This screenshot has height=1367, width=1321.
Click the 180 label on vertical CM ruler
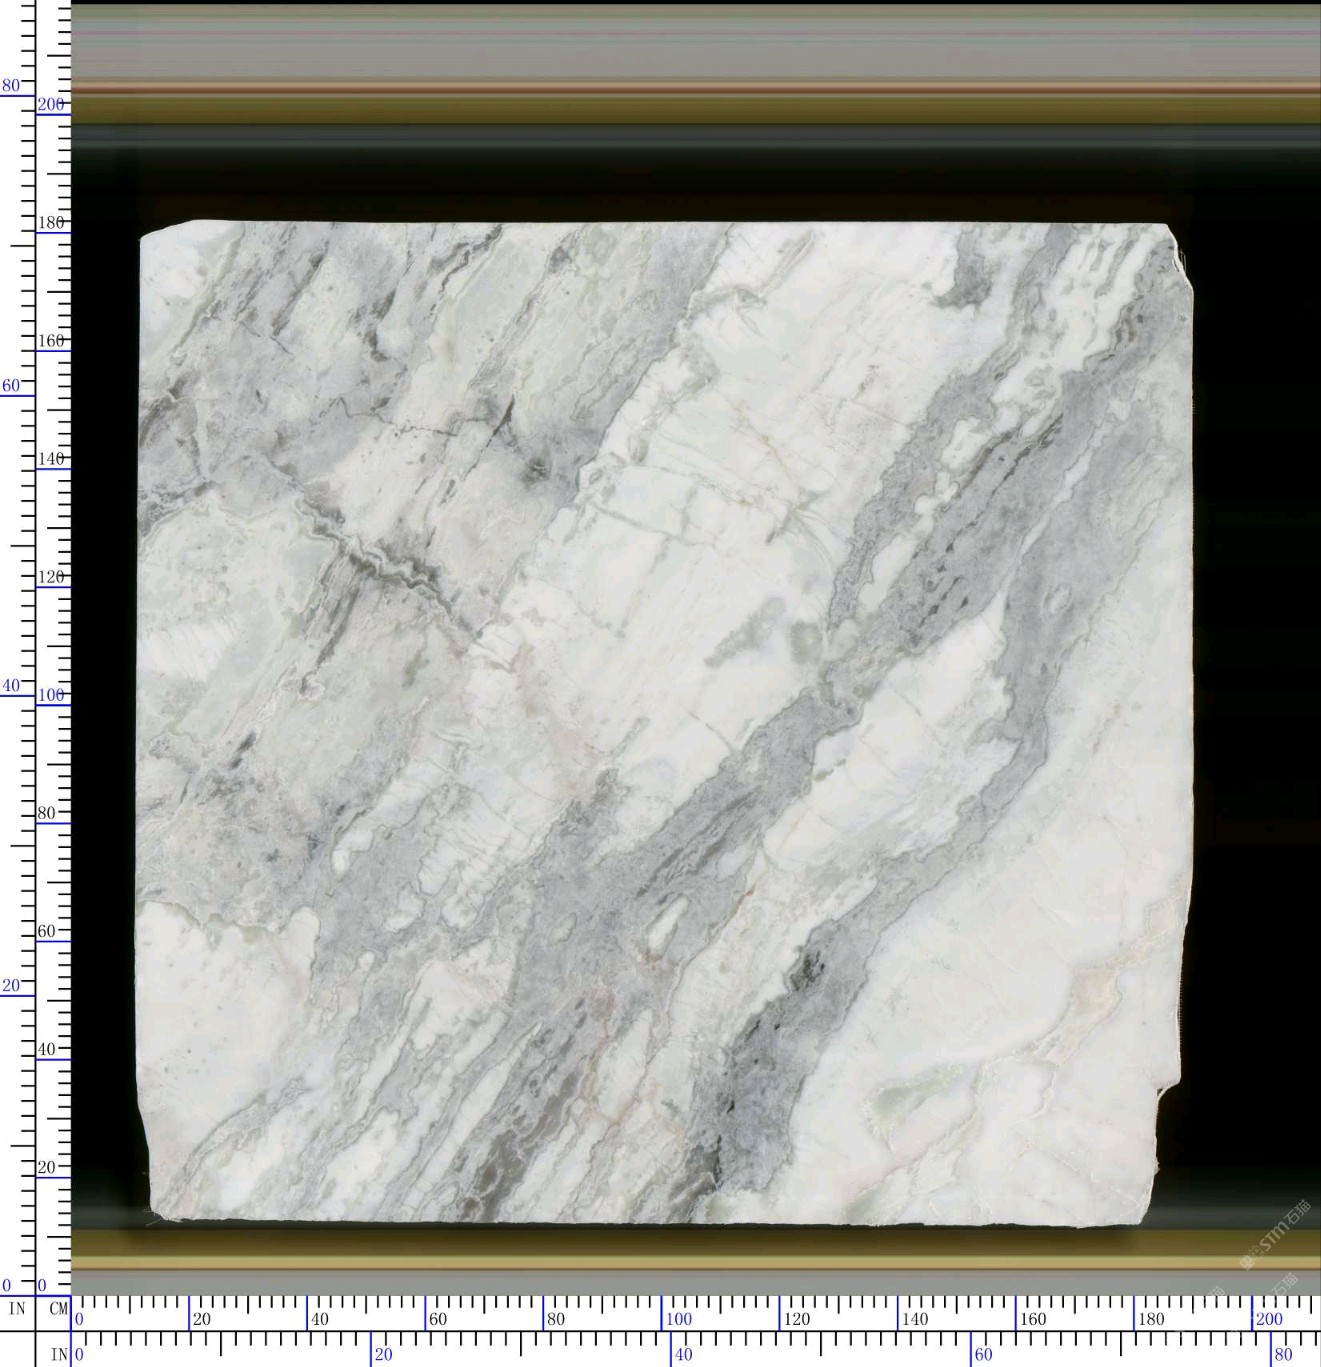click(x=50, y=222)
